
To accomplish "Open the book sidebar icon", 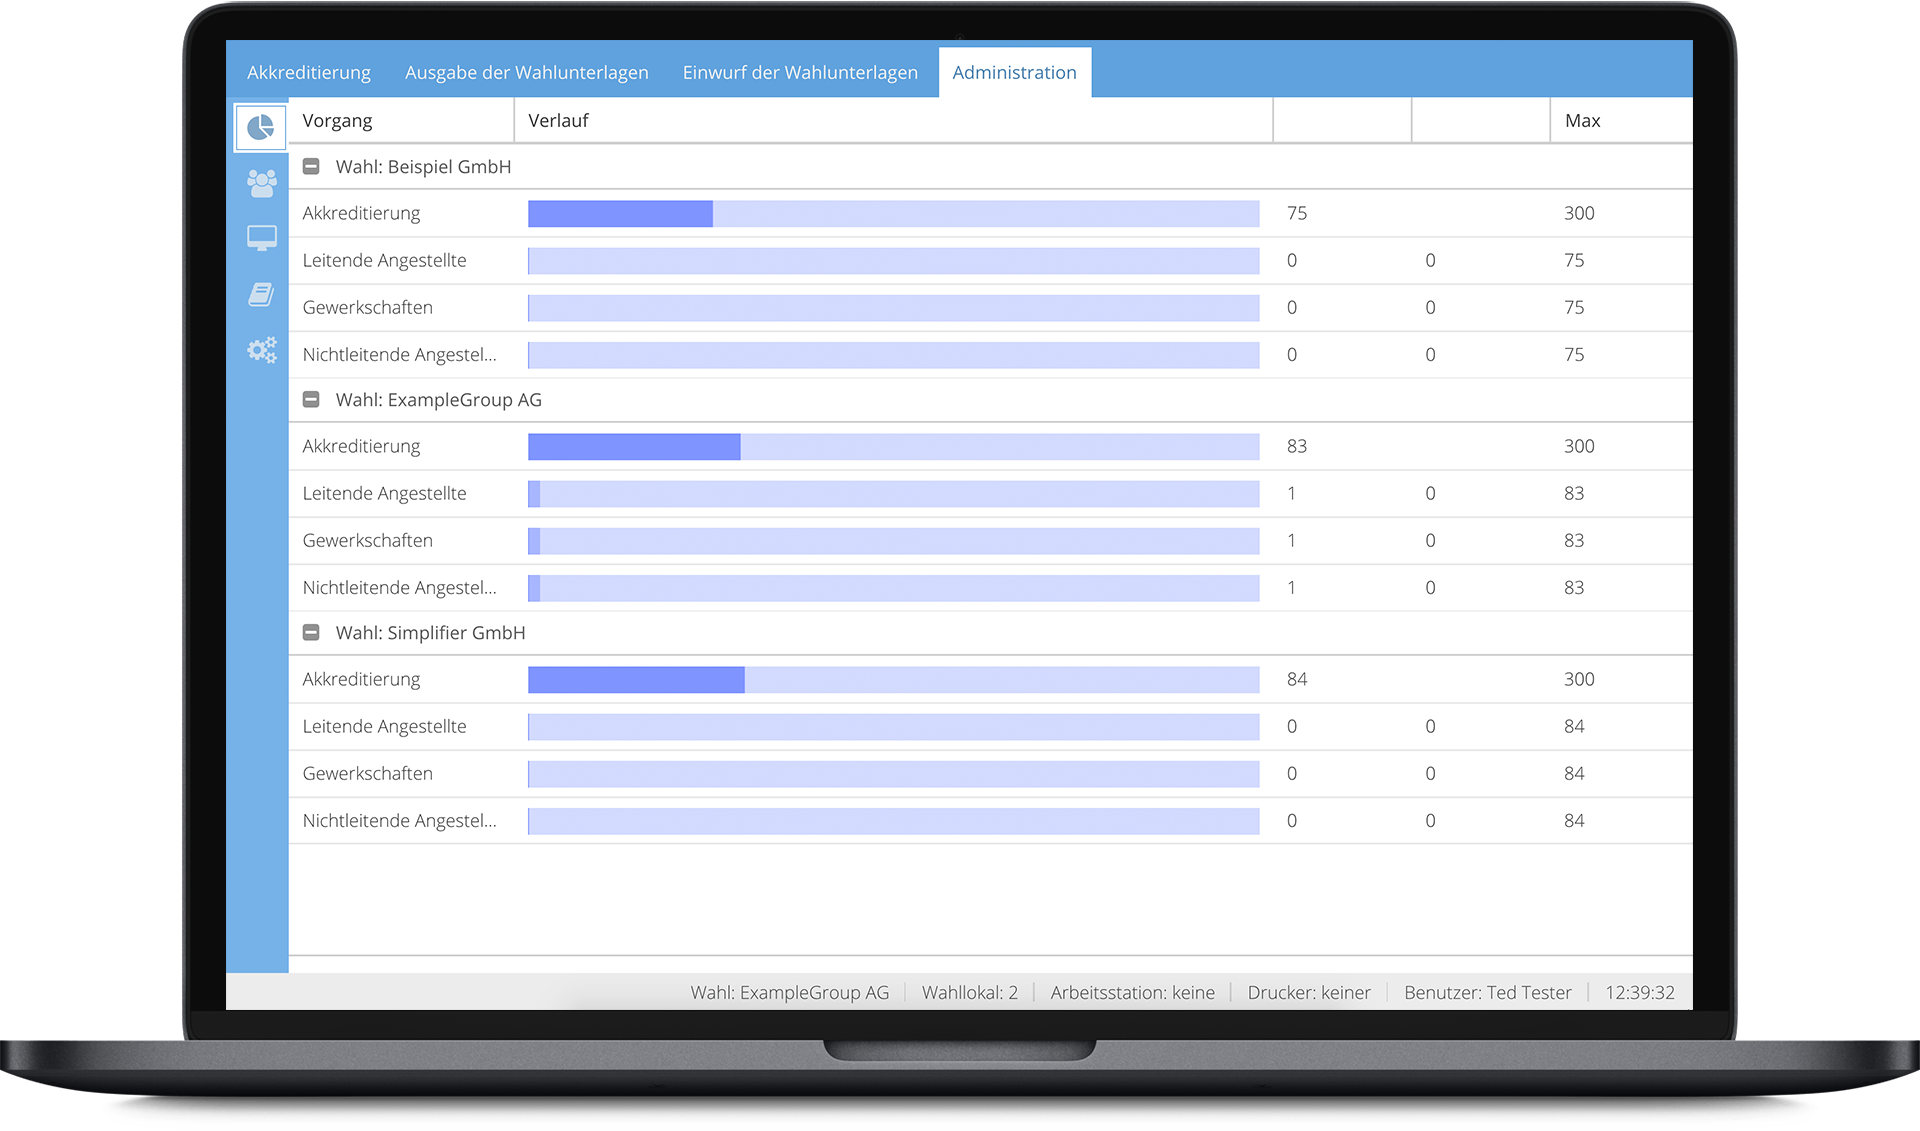I will [261, 294].
